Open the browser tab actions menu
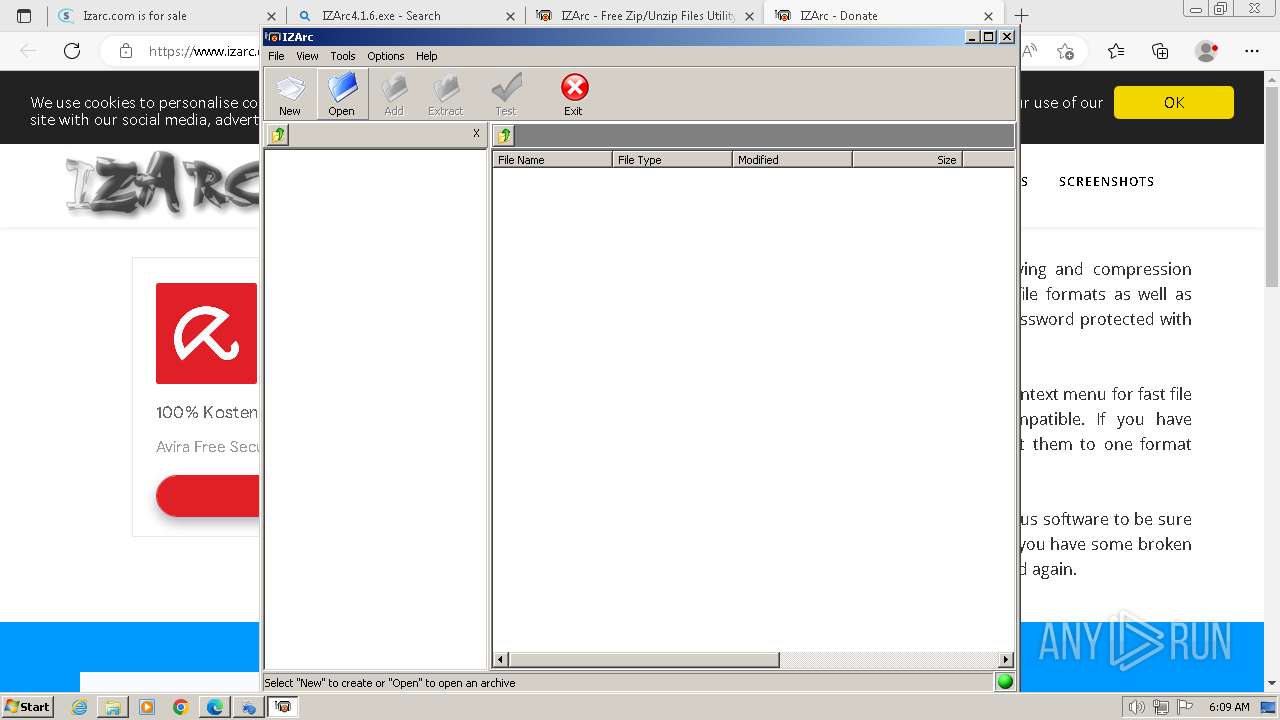 coord(24,16)
